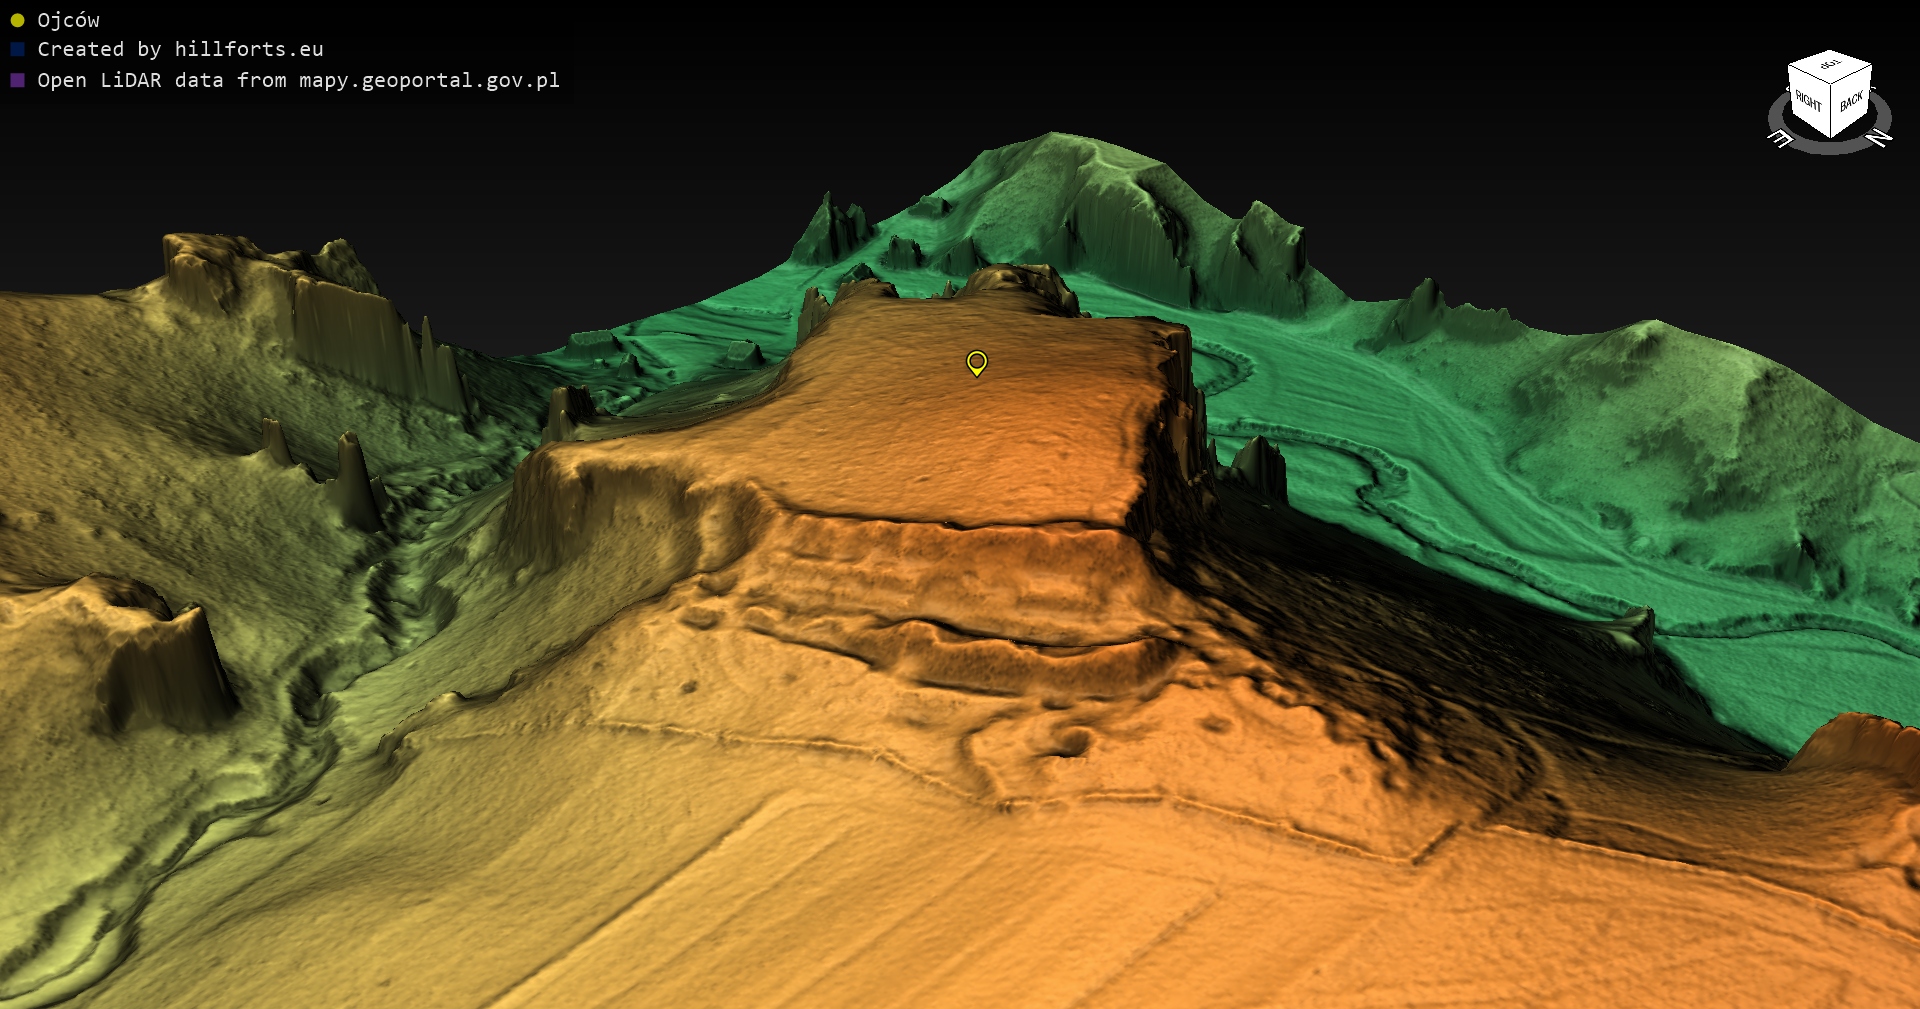Open the LiDAR data geoportal source text
Viewport: 1920px width, 1009px height.
click(x=298, y=81)
